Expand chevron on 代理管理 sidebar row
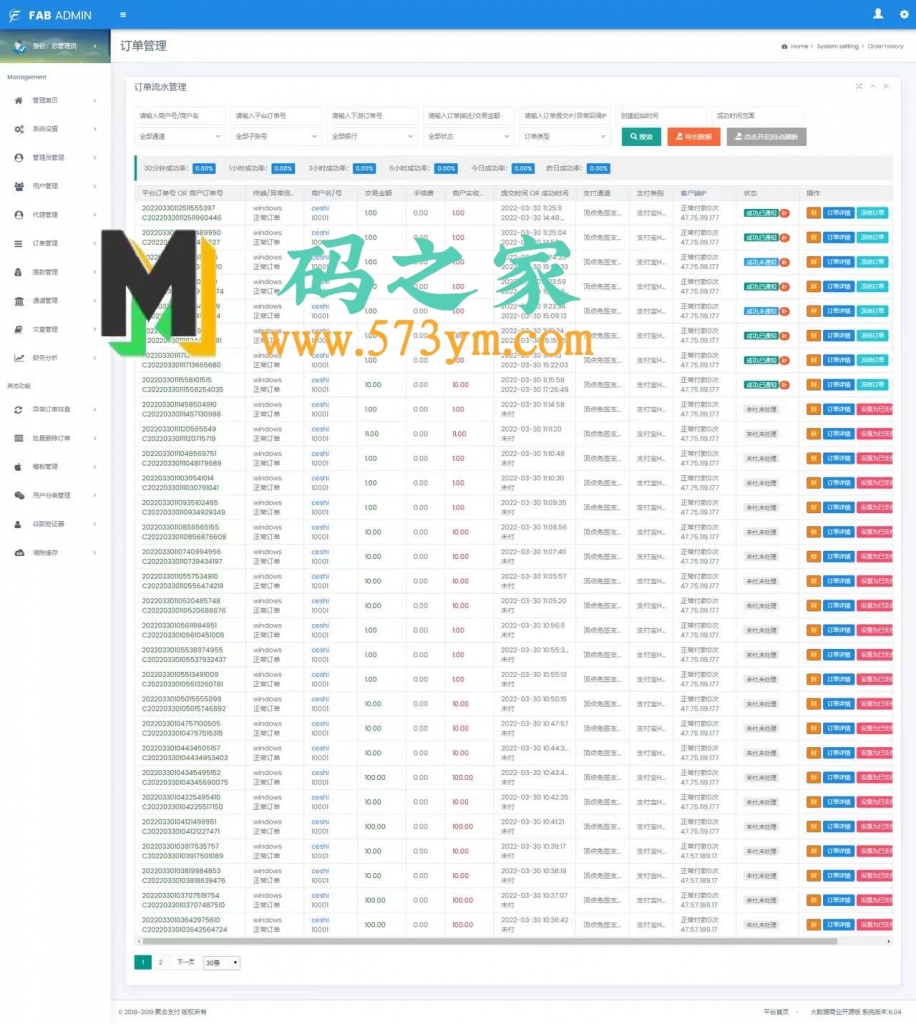 click(95, 215)
